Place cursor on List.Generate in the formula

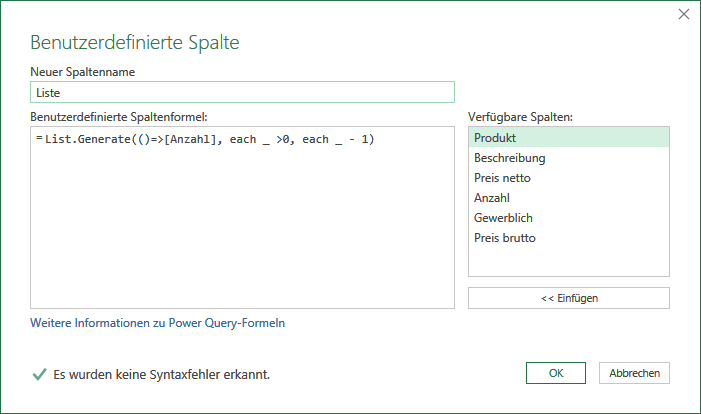[88, 139]
